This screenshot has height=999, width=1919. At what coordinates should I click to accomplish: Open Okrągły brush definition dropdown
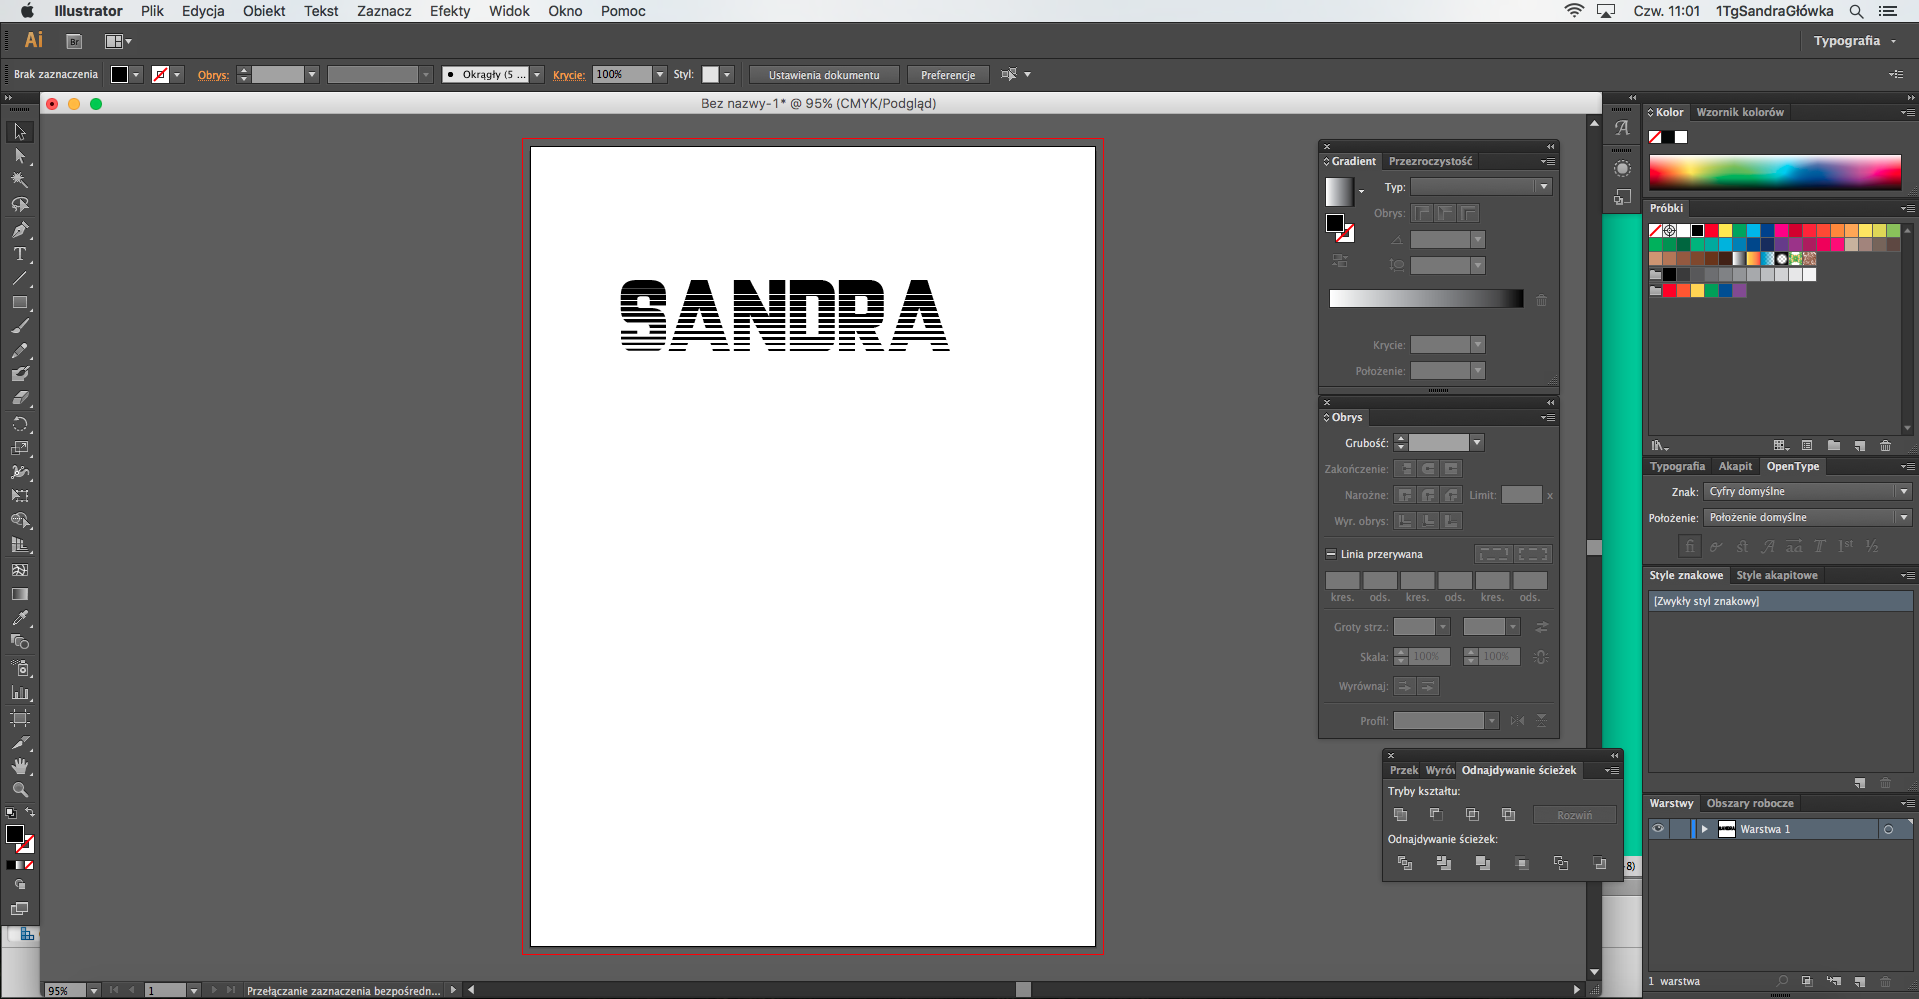[537, 75]
